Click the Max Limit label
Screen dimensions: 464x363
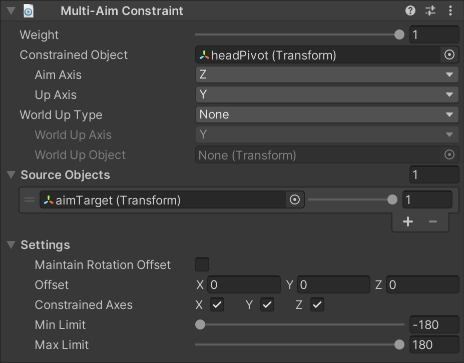[62, 345]
